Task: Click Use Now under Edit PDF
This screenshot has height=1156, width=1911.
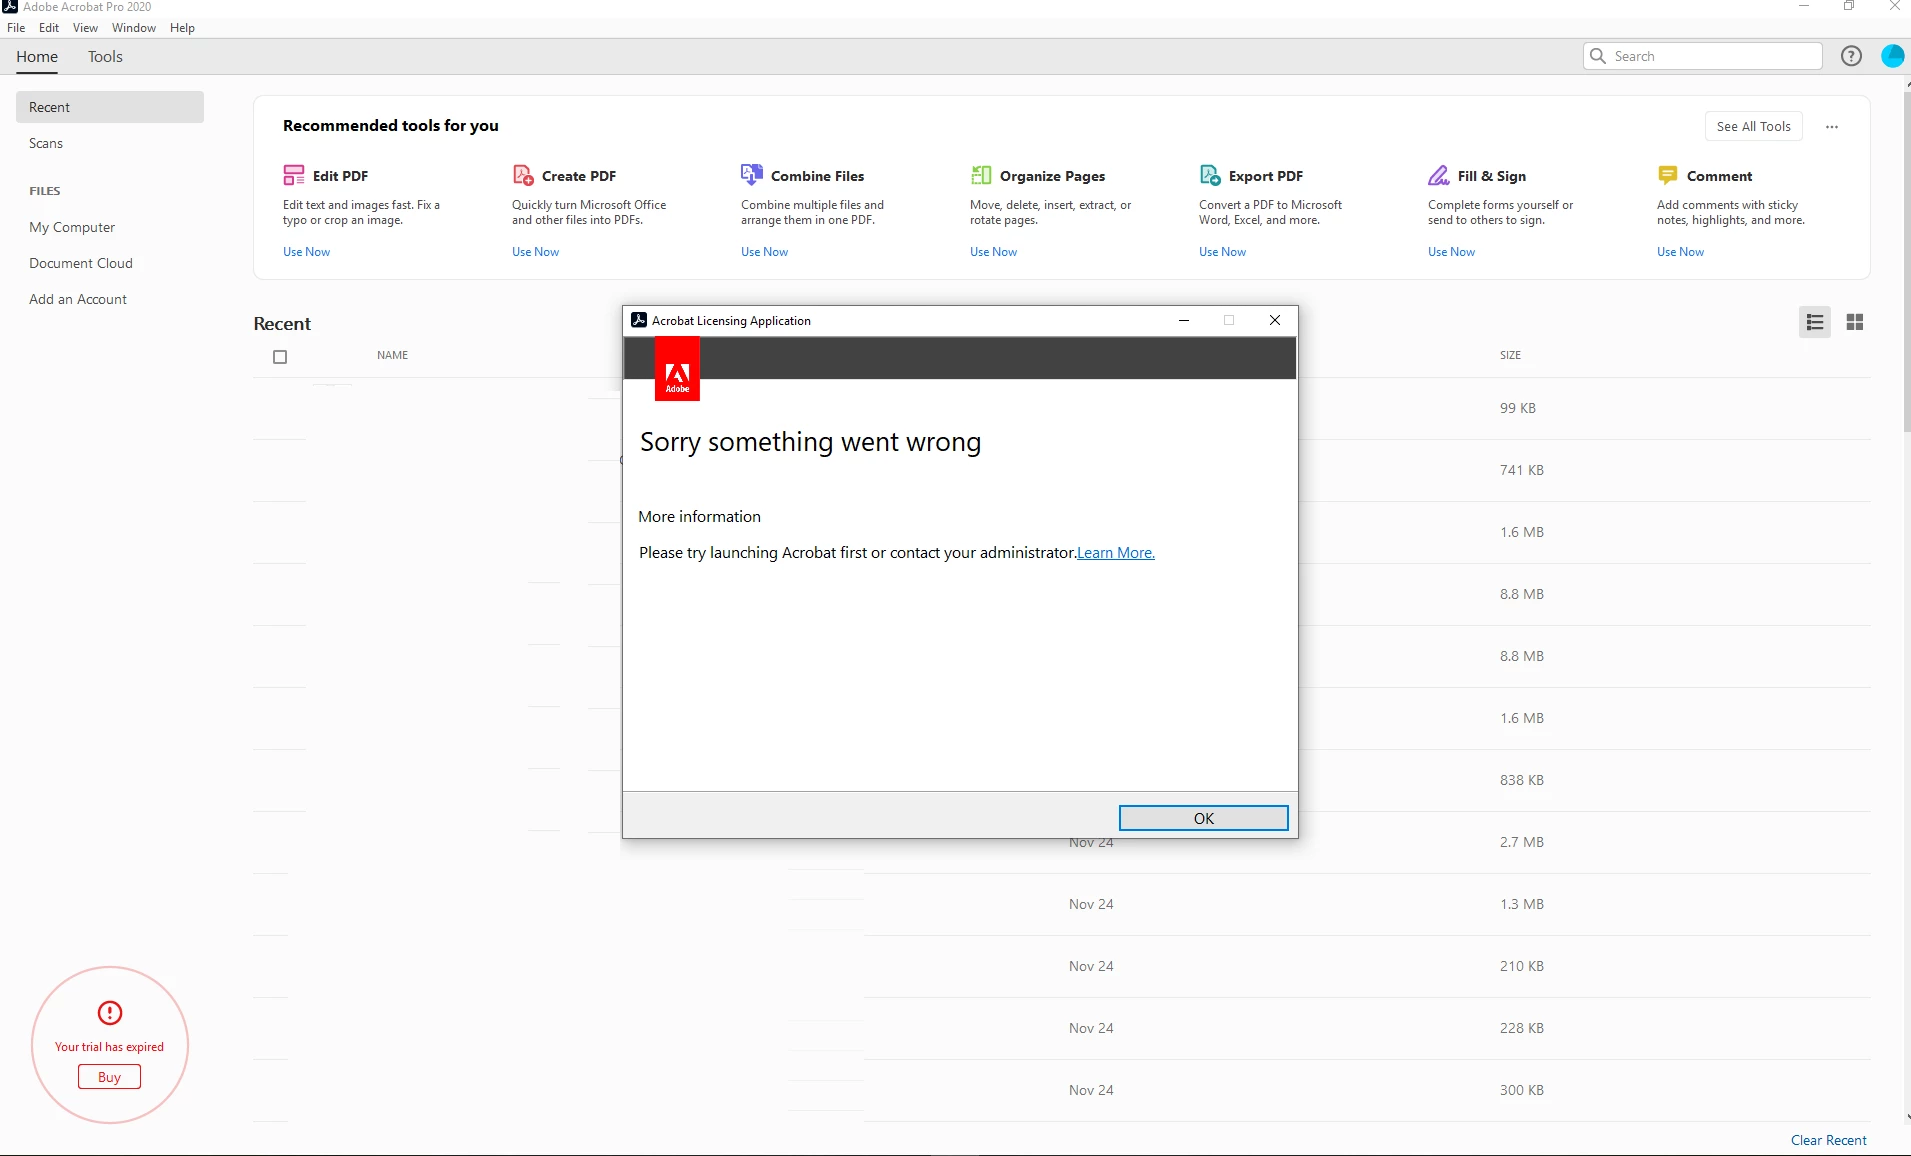Action: (x=306, y=252)
